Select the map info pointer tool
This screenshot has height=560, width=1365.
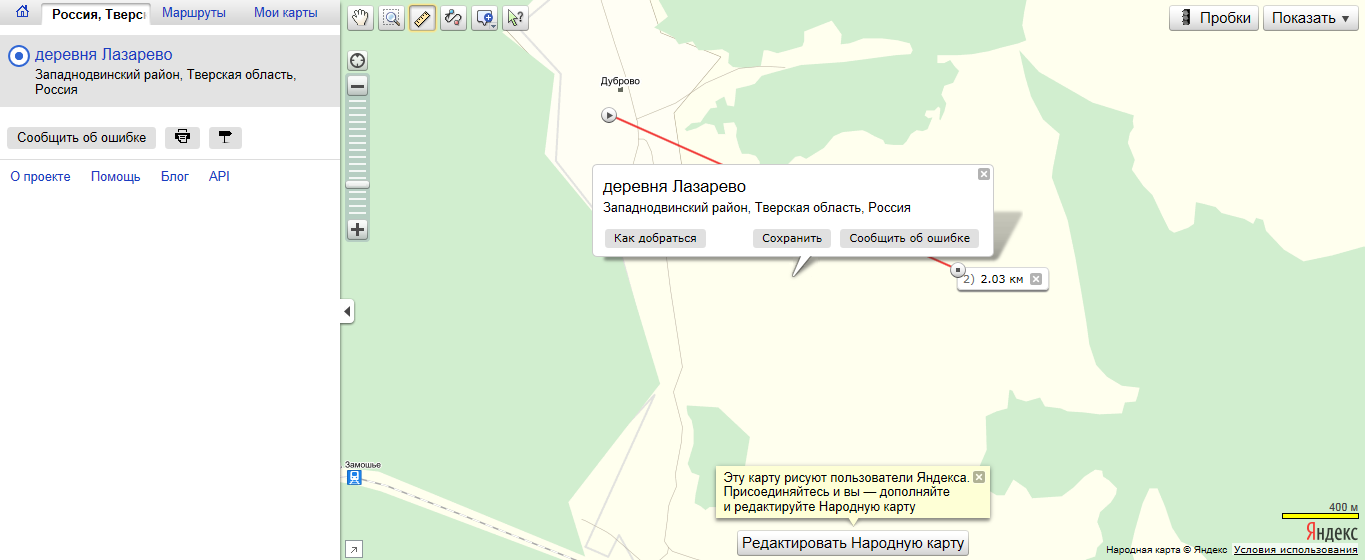[515, 17]
